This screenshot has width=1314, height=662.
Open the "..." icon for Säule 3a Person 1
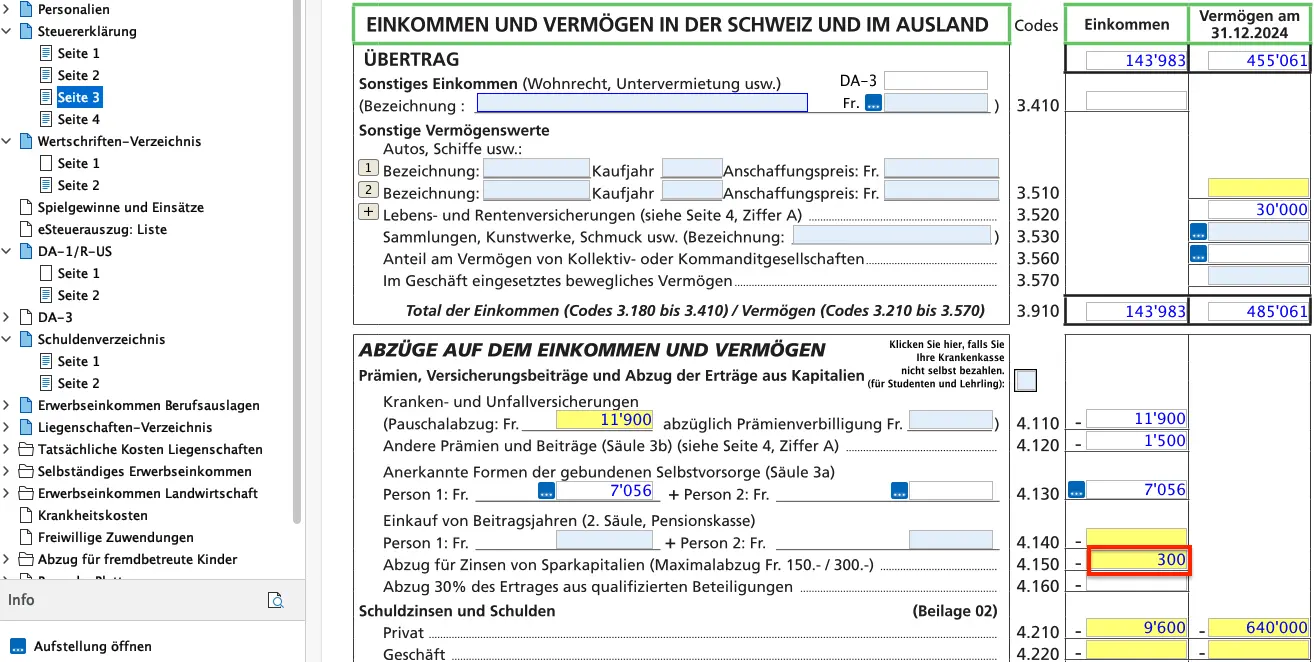(546, 490)
